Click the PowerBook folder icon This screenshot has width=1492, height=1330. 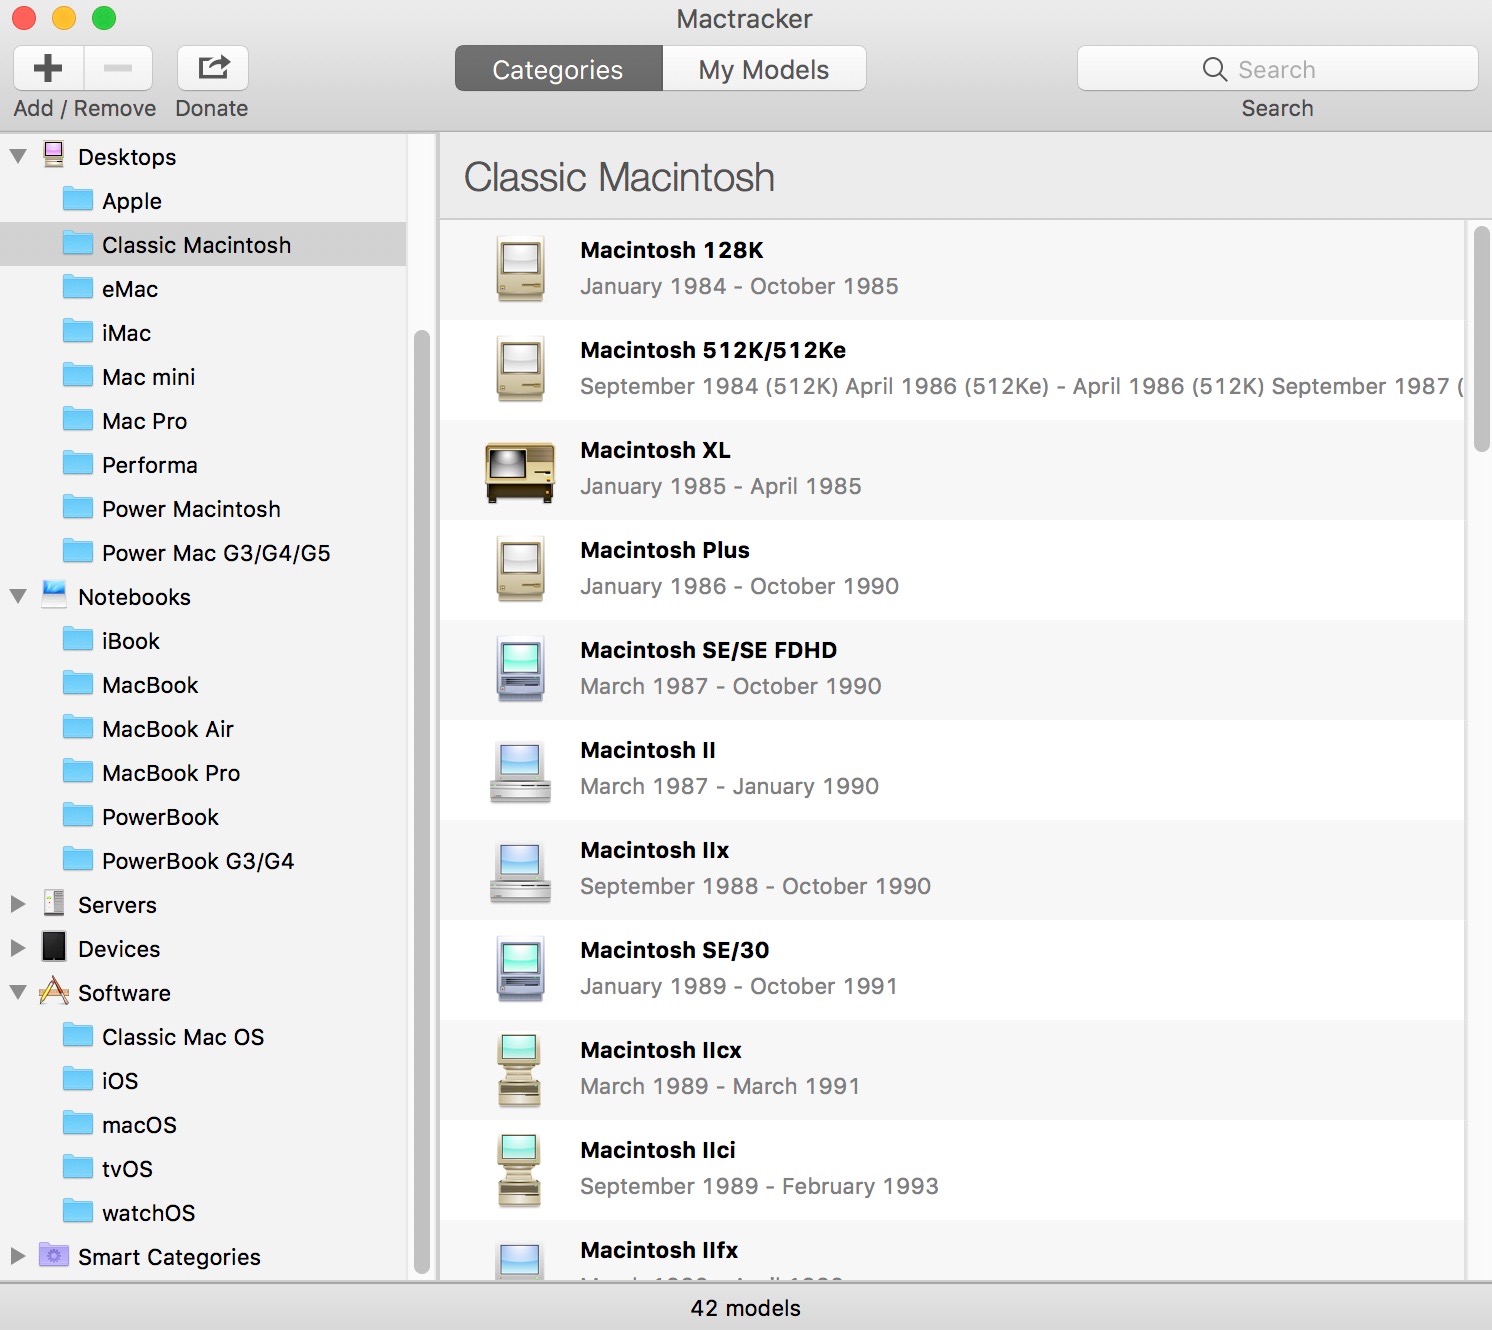pyautogui.click(x=78, y=815)
